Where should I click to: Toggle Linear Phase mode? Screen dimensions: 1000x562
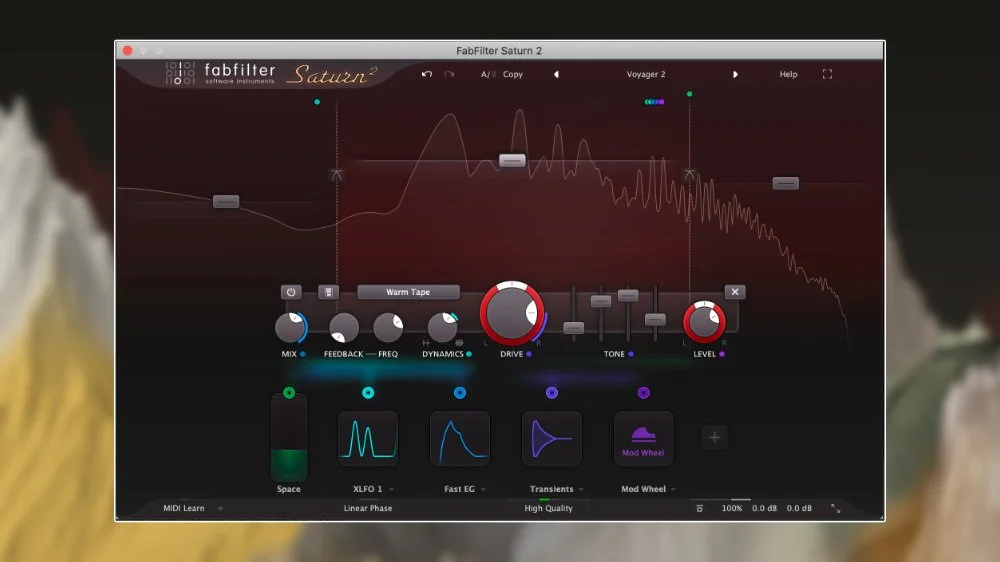[368, 508]
